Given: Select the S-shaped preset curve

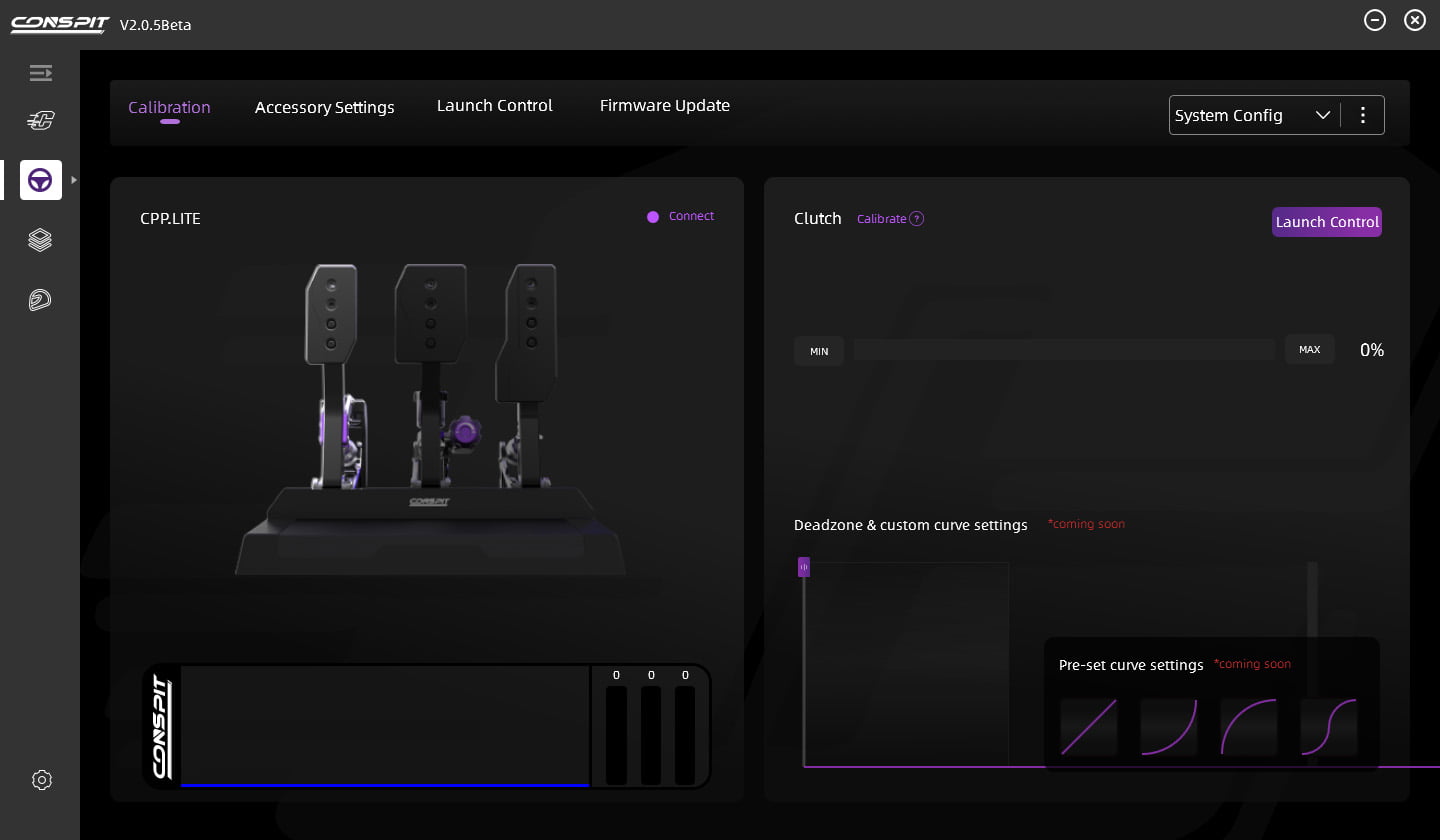Looking at the screenshot, I should [x=1328, y=727].
